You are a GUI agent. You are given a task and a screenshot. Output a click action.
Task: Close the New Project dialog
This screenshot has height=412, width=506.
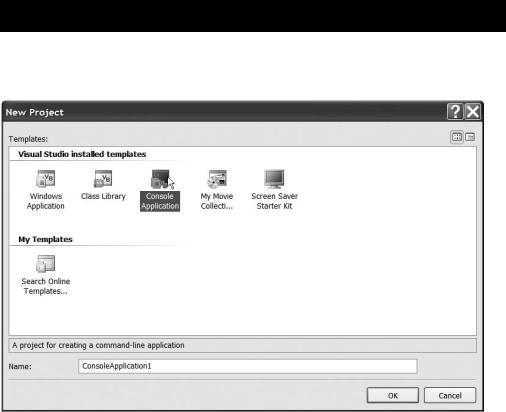(x=473, y=112)
